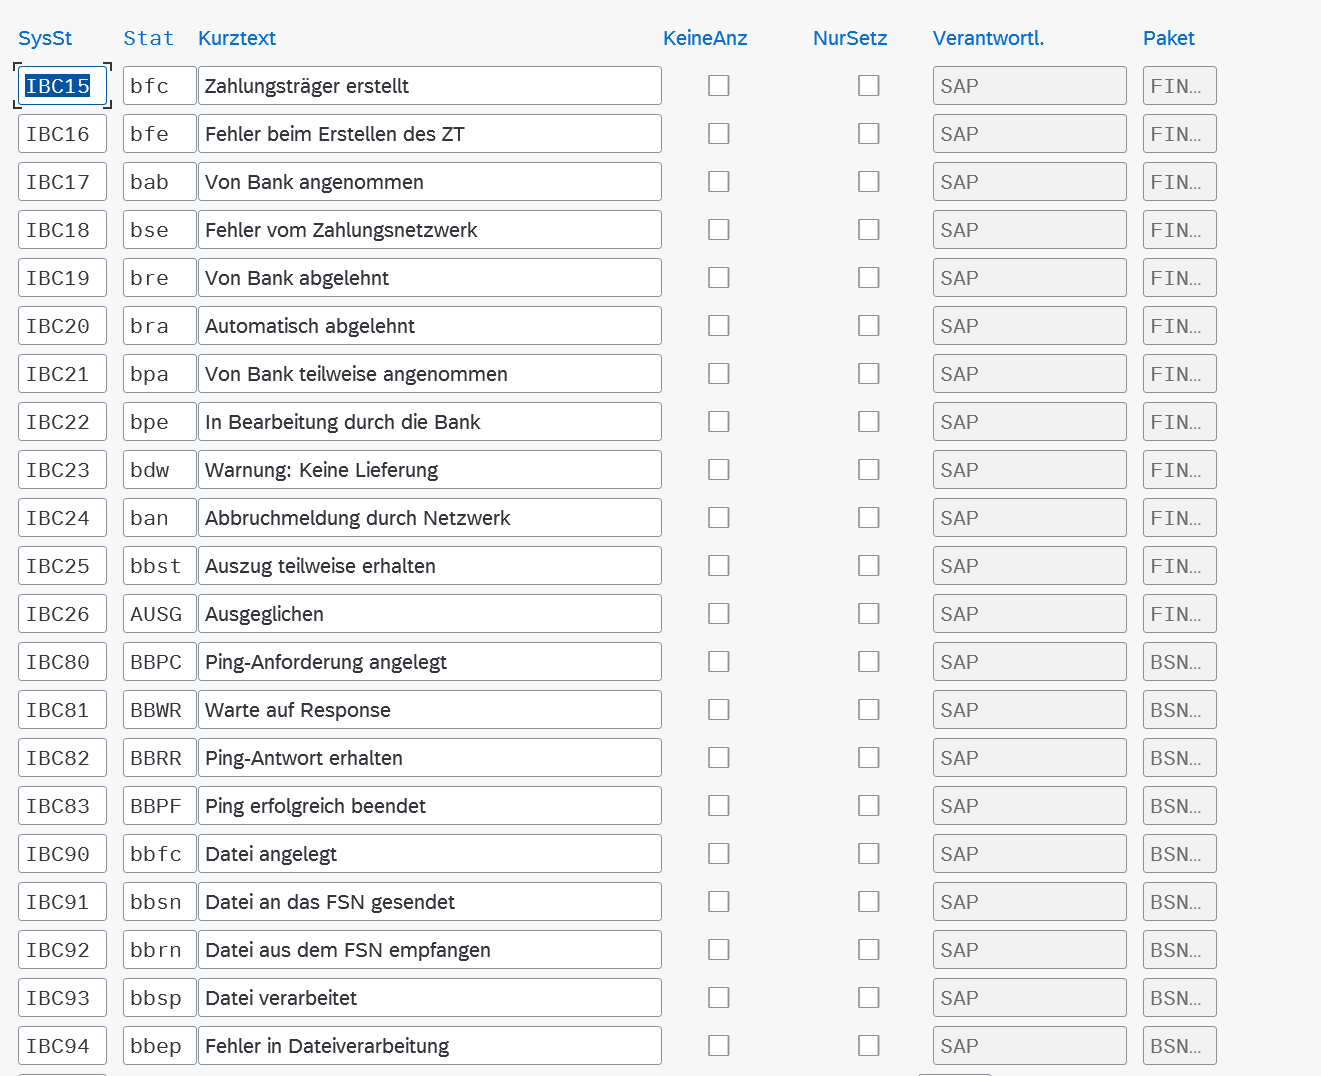
Task: Tick NurSetz checkbox for Datei verarbeitet
Action: (868, 998)
